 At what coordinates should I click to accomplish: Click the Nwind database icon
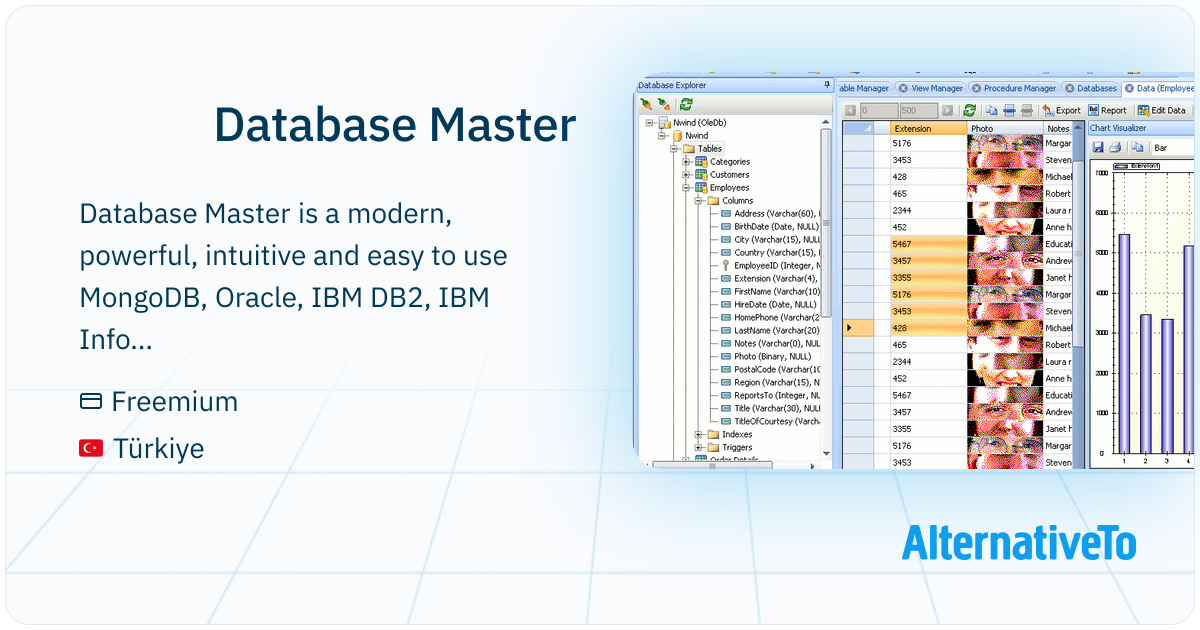[x=677, y=135]
